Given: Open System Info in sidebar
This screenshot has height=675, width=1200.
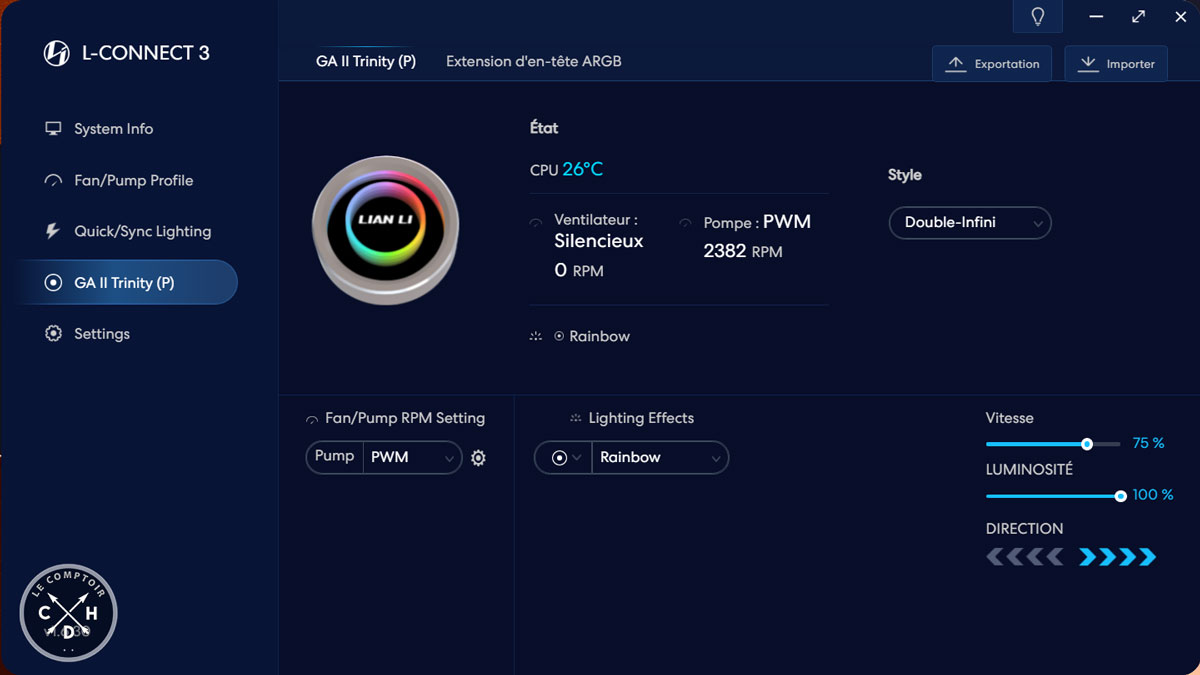Looking at the screenshot, I should point(113,129).
